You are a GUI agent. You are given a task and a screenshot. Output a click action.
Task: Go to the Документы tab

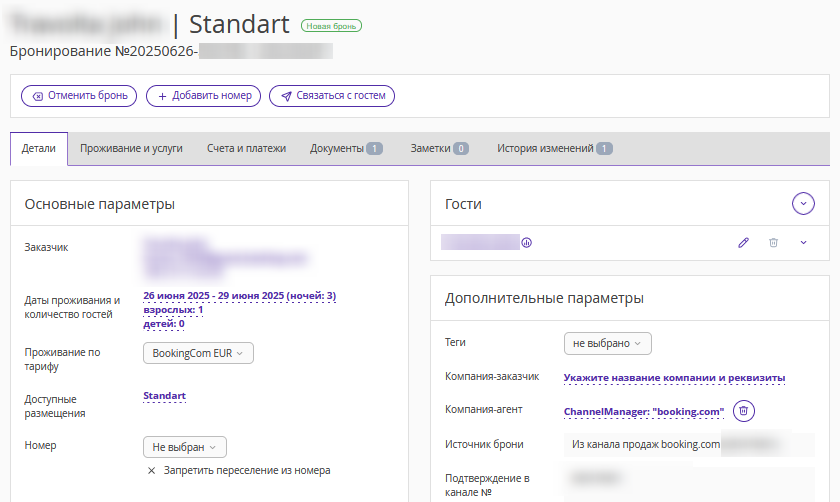coord(346,148)
